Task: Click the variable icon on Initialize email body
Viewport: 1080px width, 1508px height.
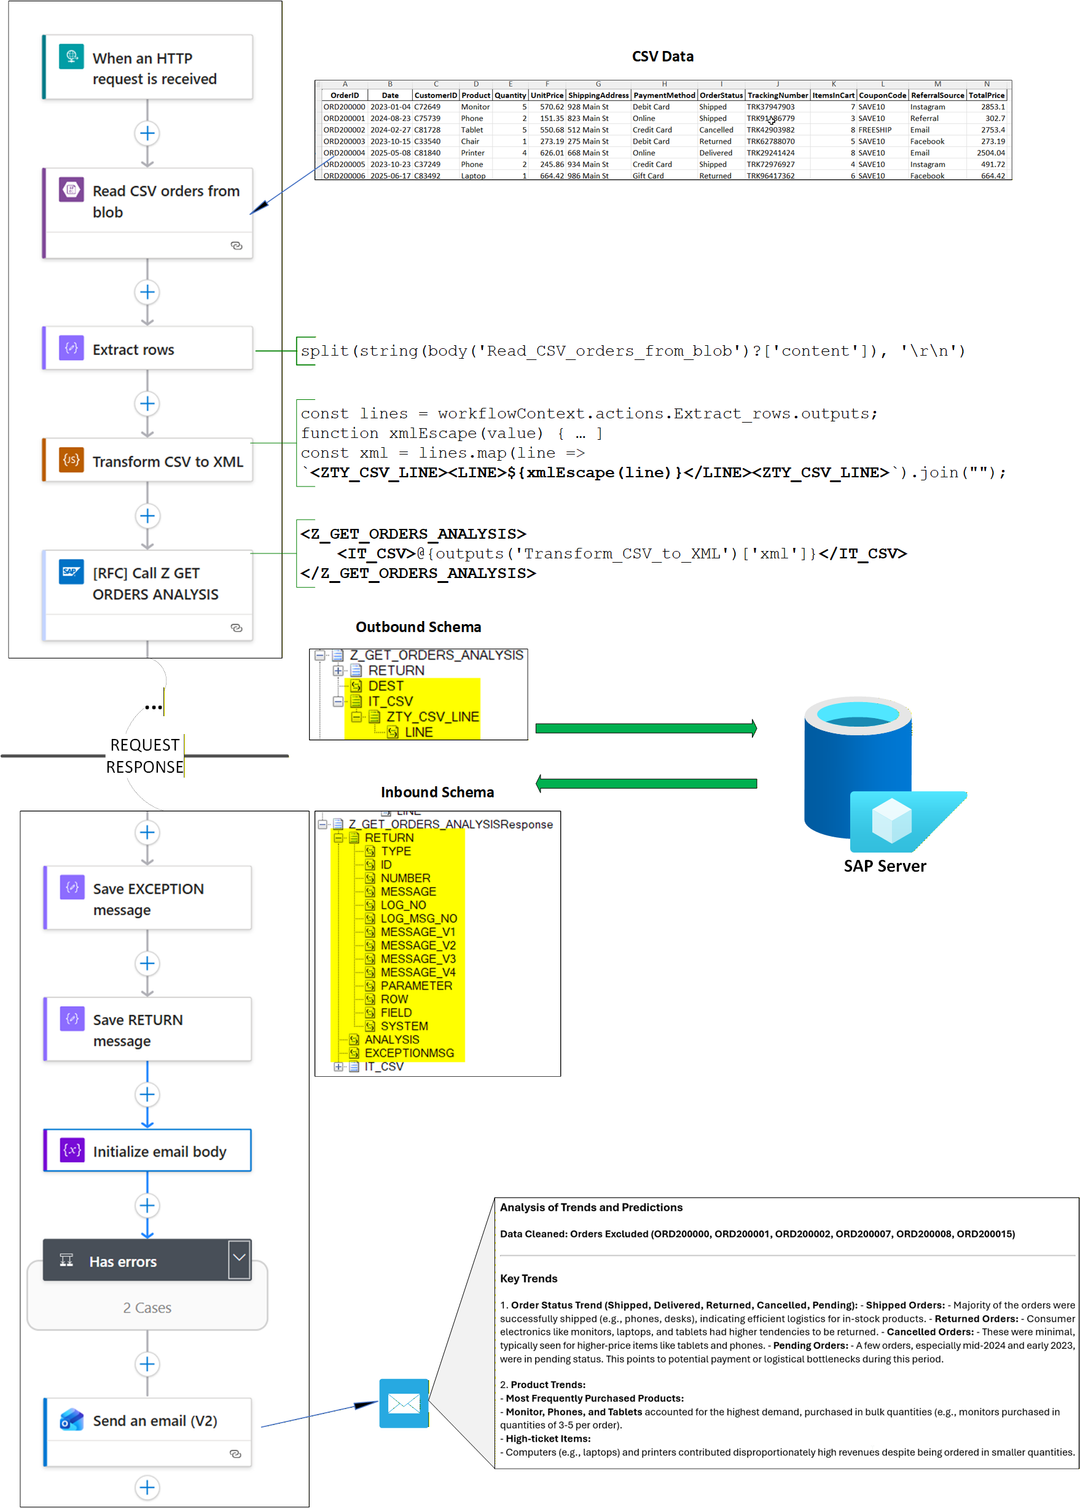Action: tap(72, 1150)
